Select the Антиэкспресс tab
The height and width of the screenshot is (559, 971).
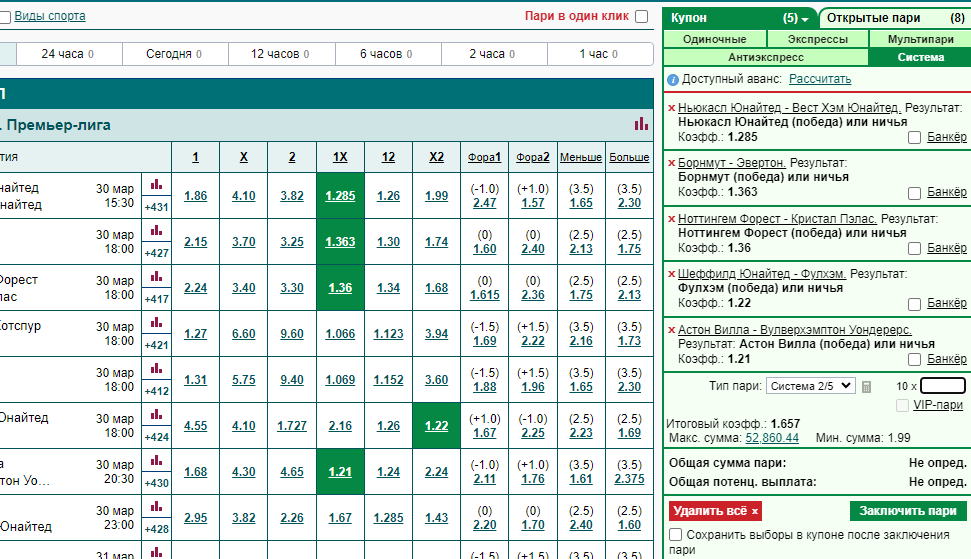pyautogui.click(x=765, y=57)
